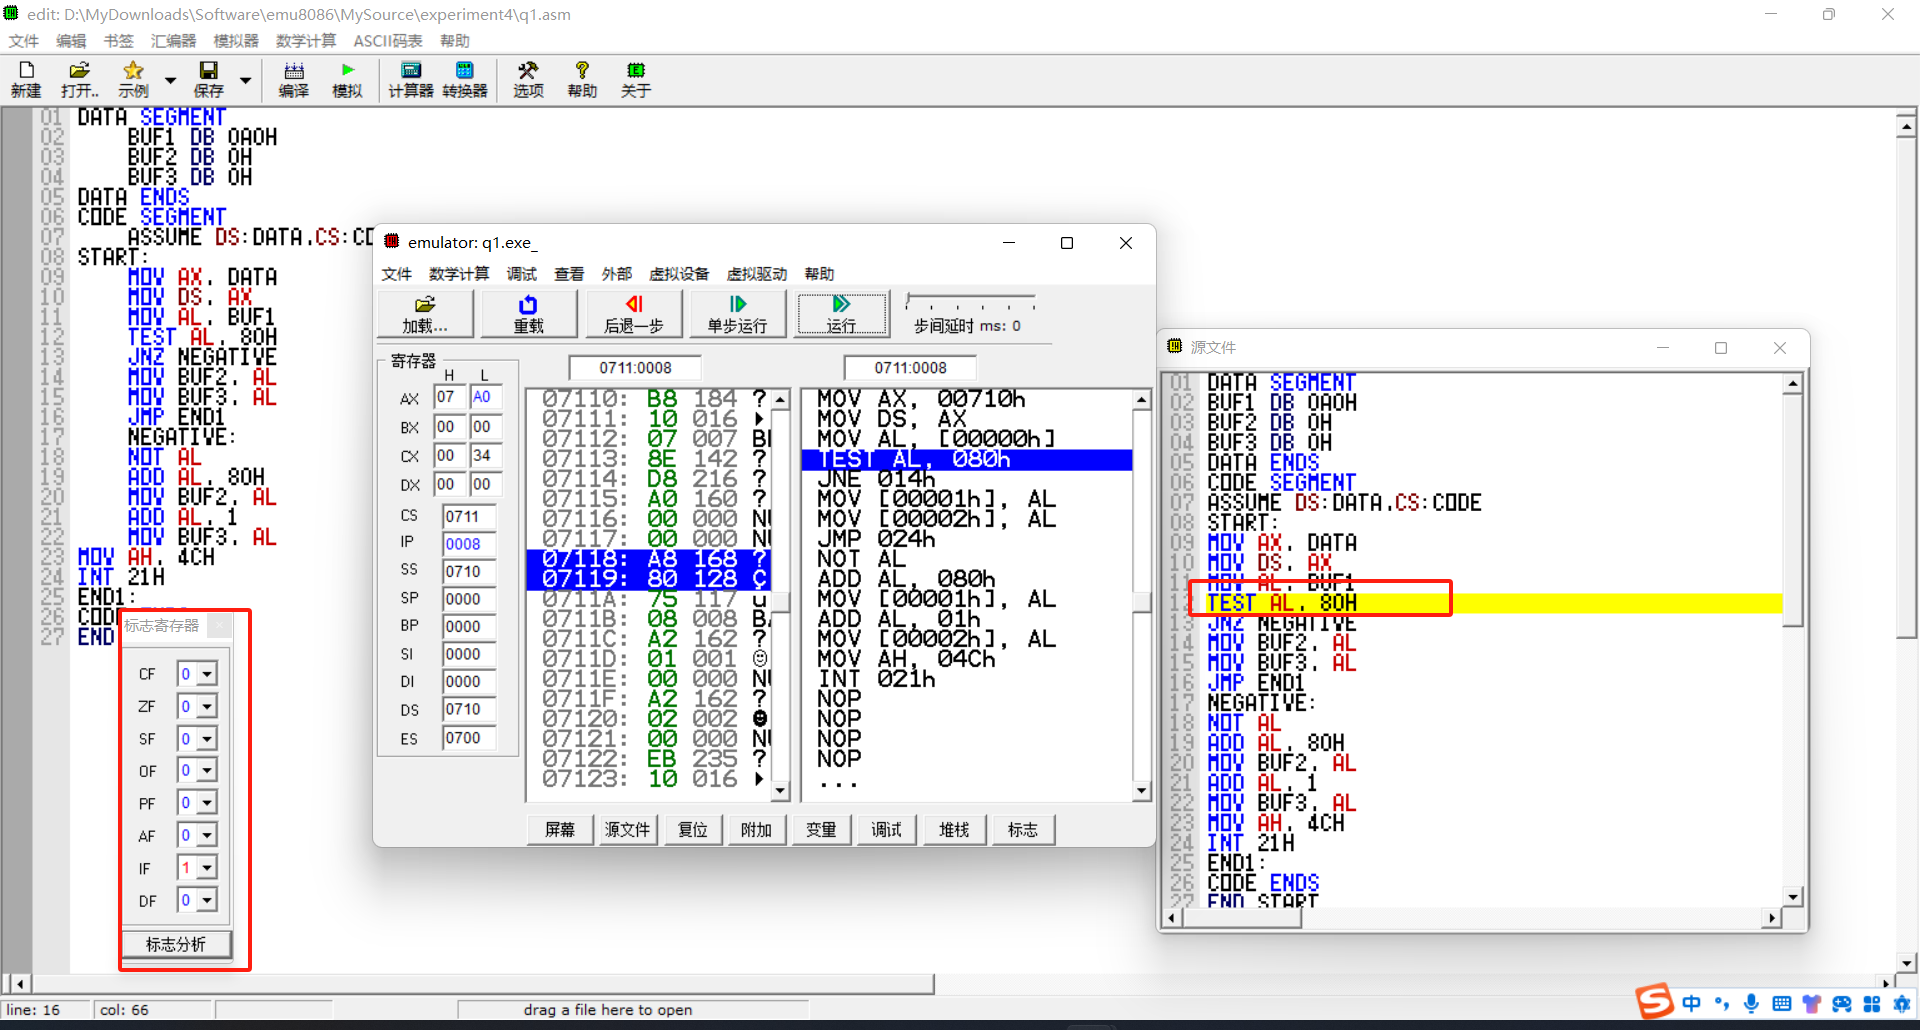
Task: Click memory address field 0711:0008 left
Action: click(x=635, y=368)
